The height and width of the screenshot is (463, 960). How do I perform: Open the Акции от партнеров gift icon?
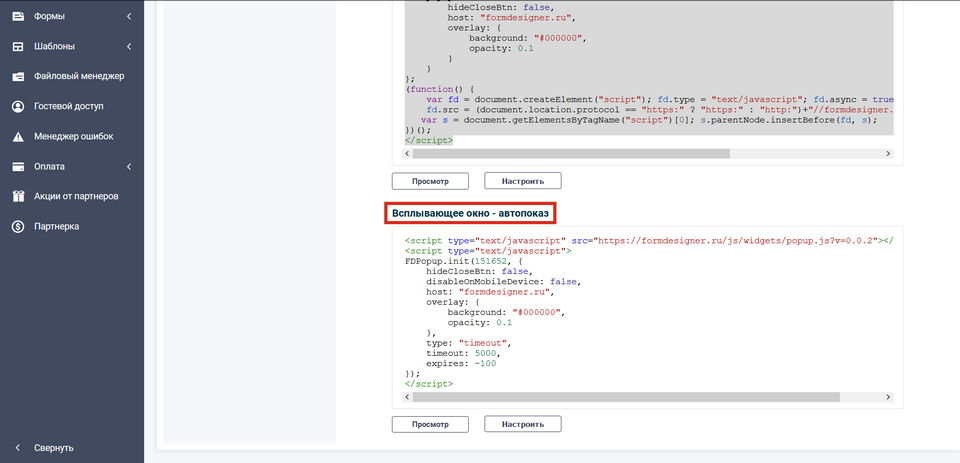(x=18, y=196)
